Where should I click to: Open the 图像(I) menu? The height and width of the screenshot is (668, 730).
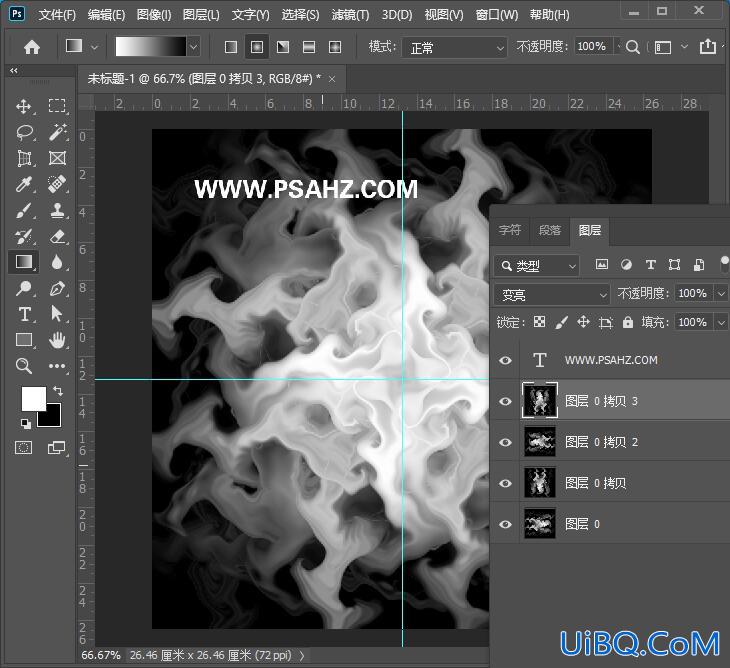(154, 15)
